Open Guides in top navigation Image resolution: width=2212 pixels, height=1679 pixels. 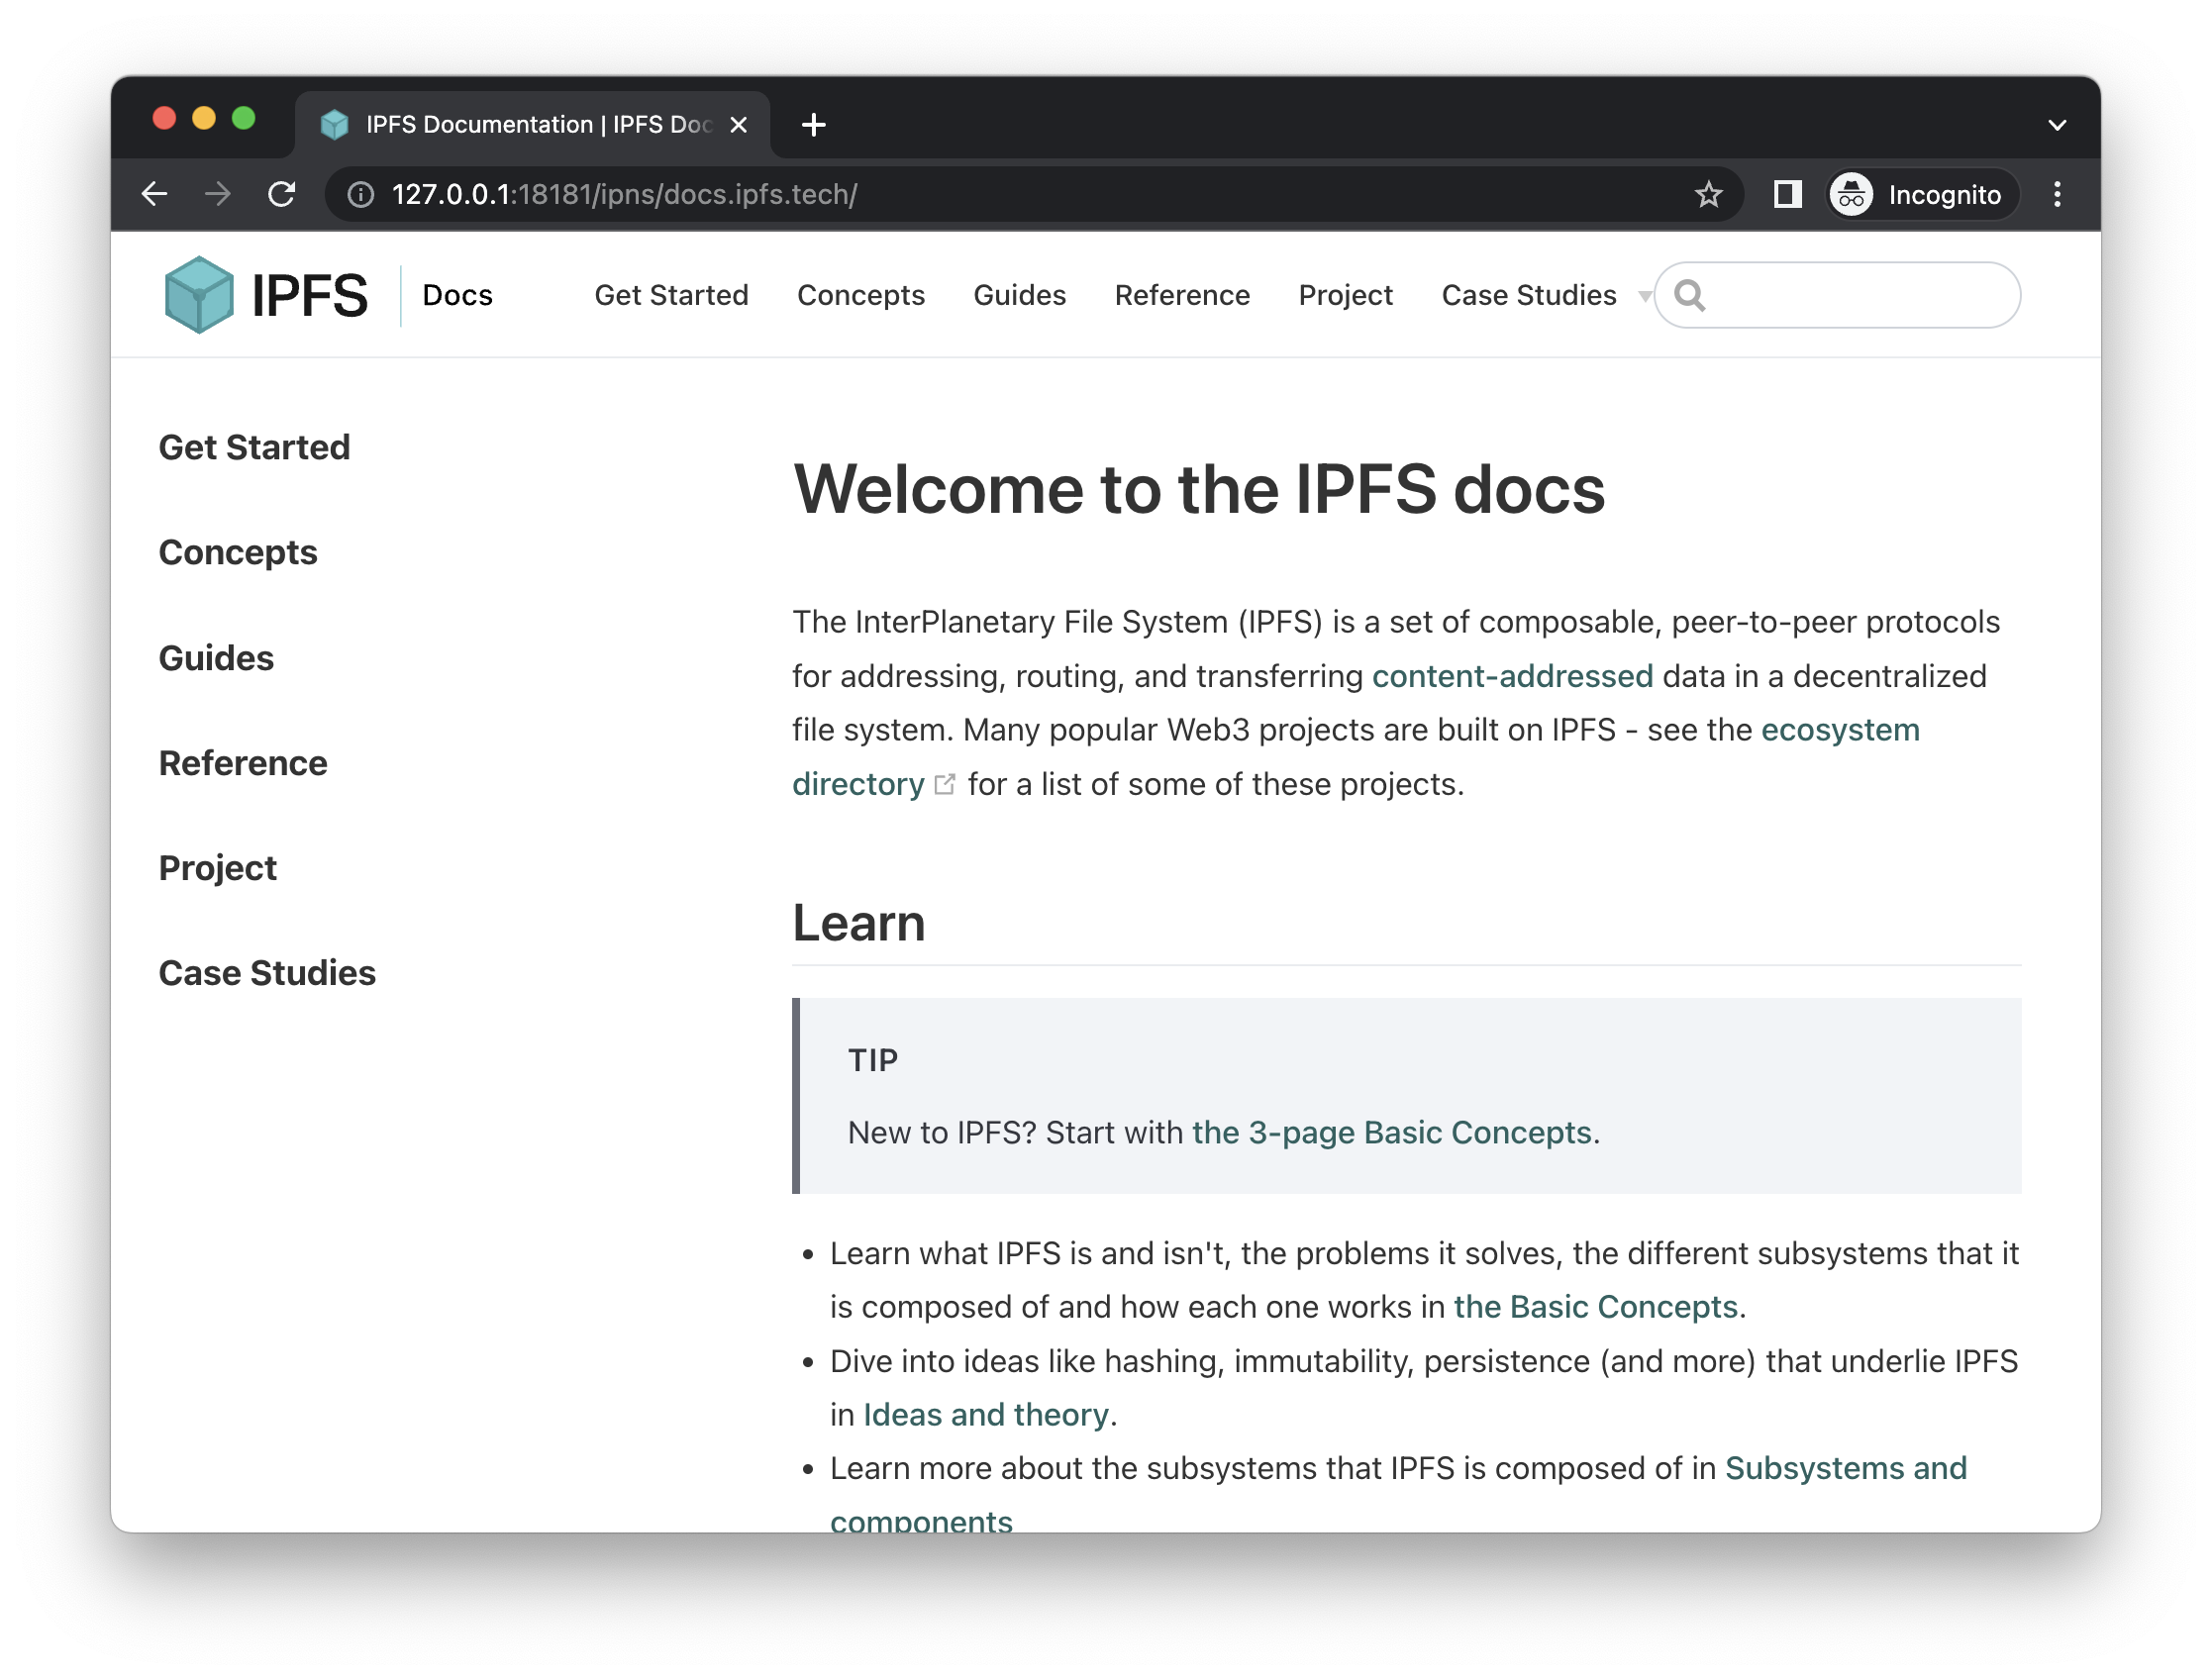coord(1019,295)
